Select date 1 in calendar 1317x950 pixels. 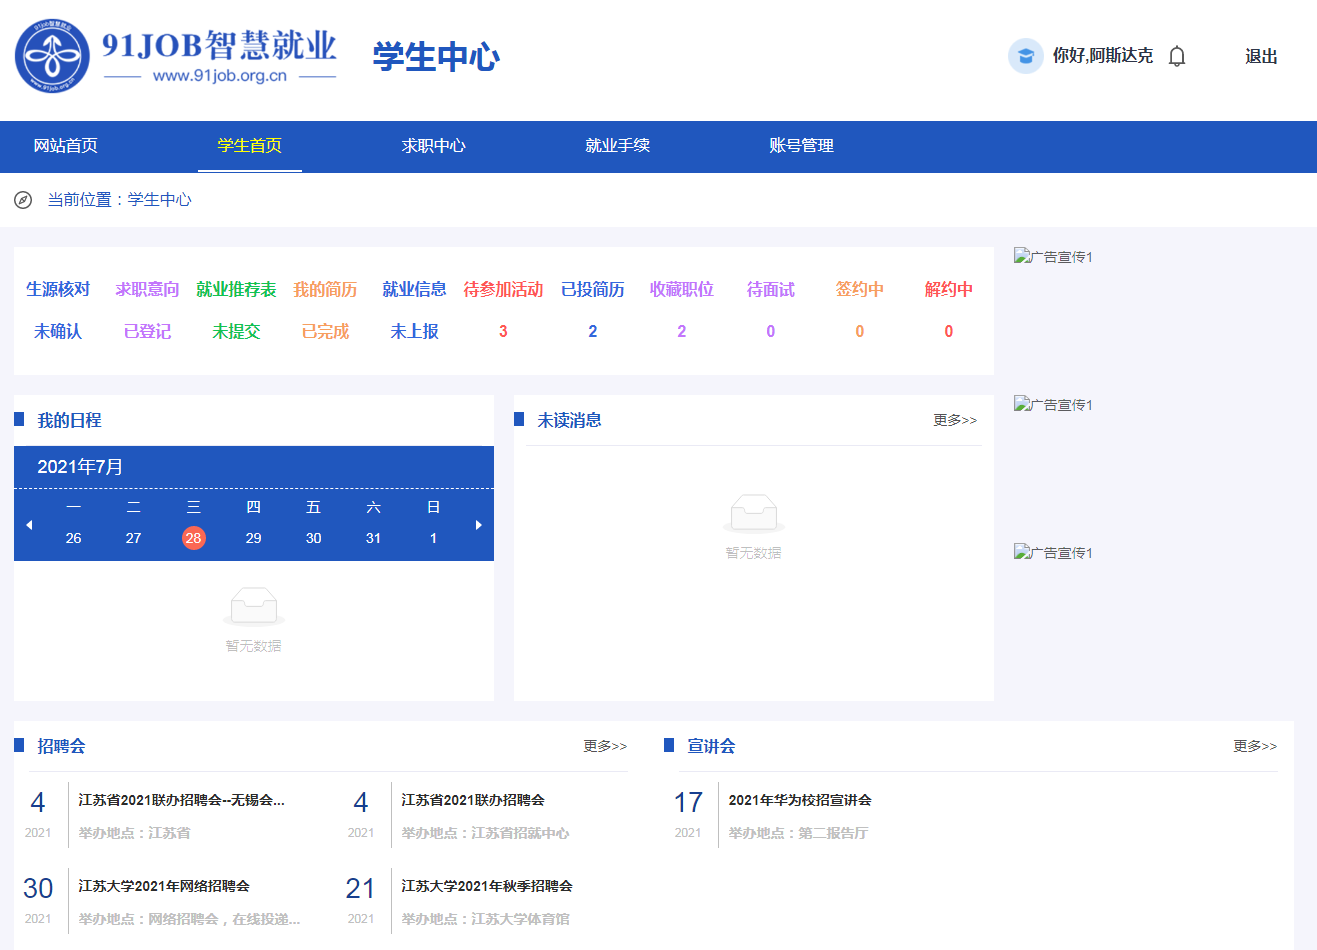coord(434,538)
